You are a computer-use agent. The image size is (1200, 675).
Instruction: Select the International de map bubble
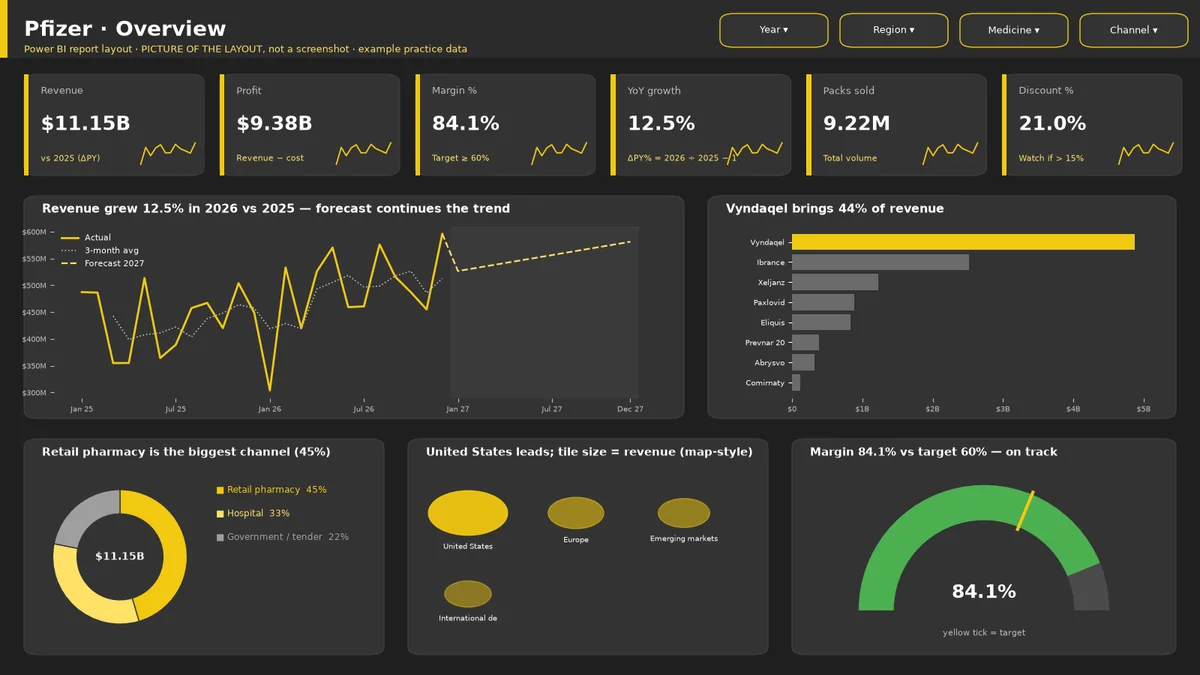coord(468,594)
